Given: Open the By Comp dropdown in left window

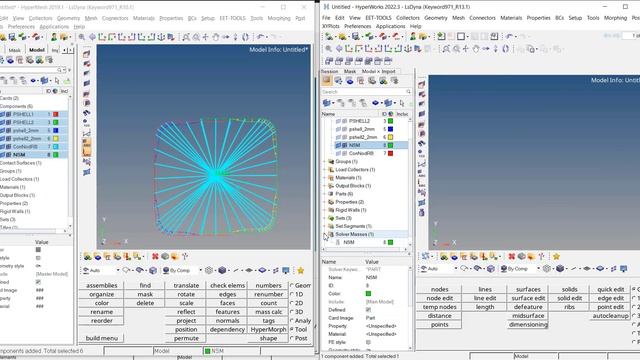Looking at the screenshot, I should pyautogui.click(x=200, y=270).
